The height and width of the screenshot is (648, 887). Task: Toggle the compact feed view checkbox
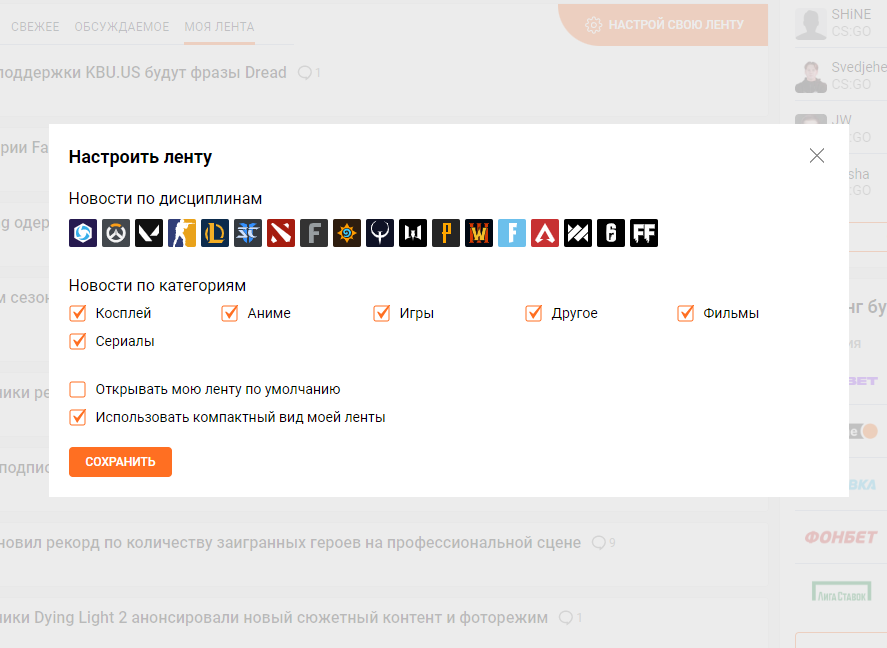coord(77,417)
